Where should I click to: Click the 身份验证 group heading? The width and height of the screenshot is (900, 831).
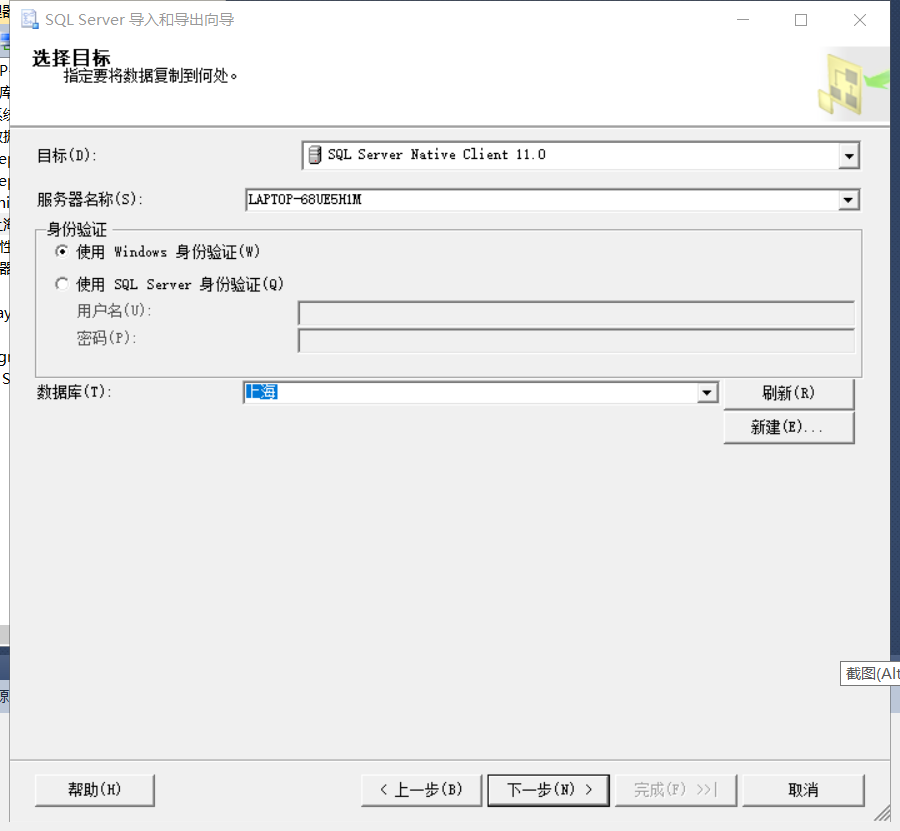click(x=77, y=230)
